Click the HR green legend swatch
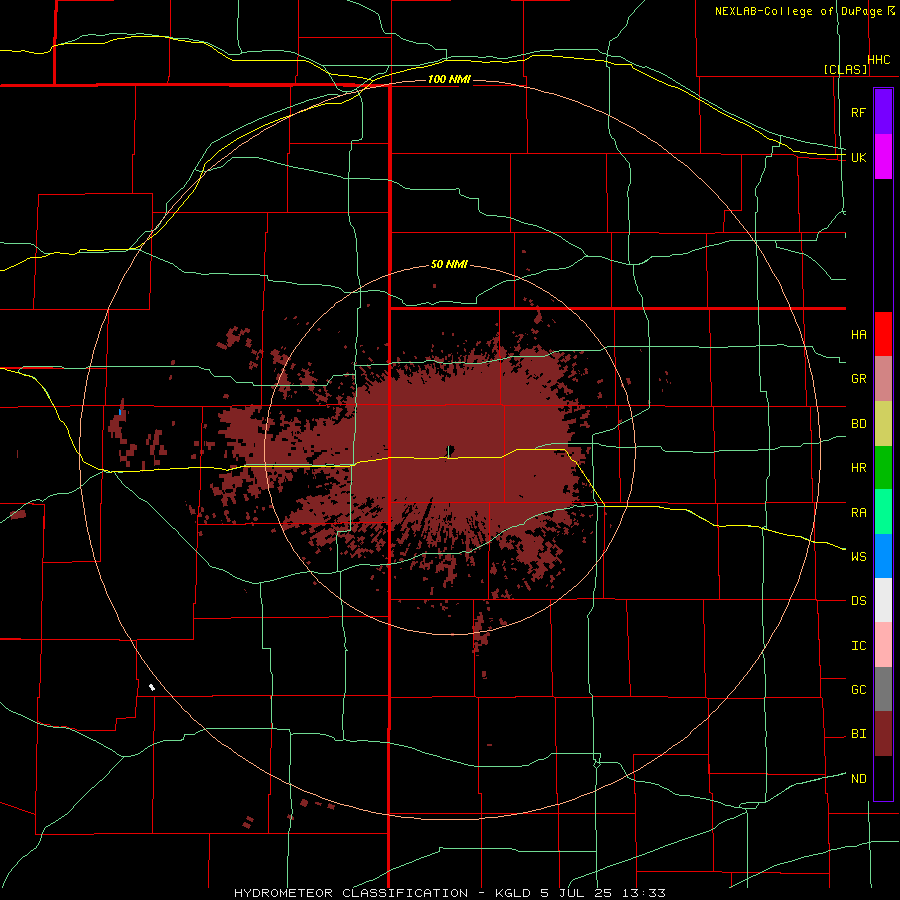This screenshot has width=900, height=900. coord(883,468)
